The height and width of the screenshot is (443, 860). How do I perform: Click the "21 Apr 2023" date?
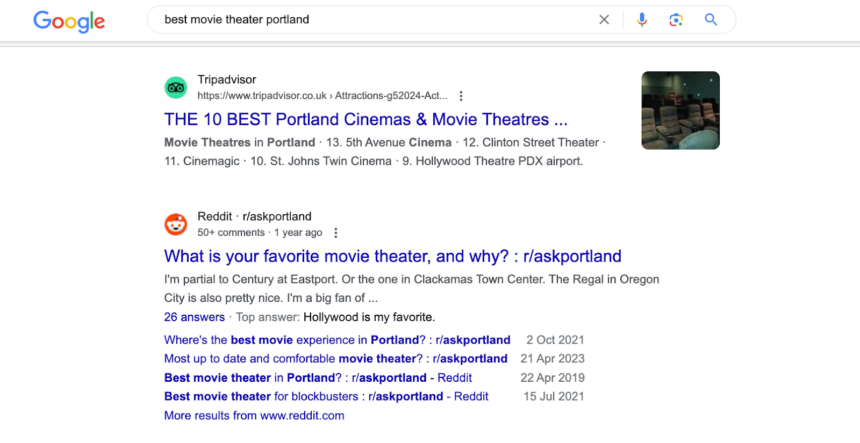[x=552, y=359]
